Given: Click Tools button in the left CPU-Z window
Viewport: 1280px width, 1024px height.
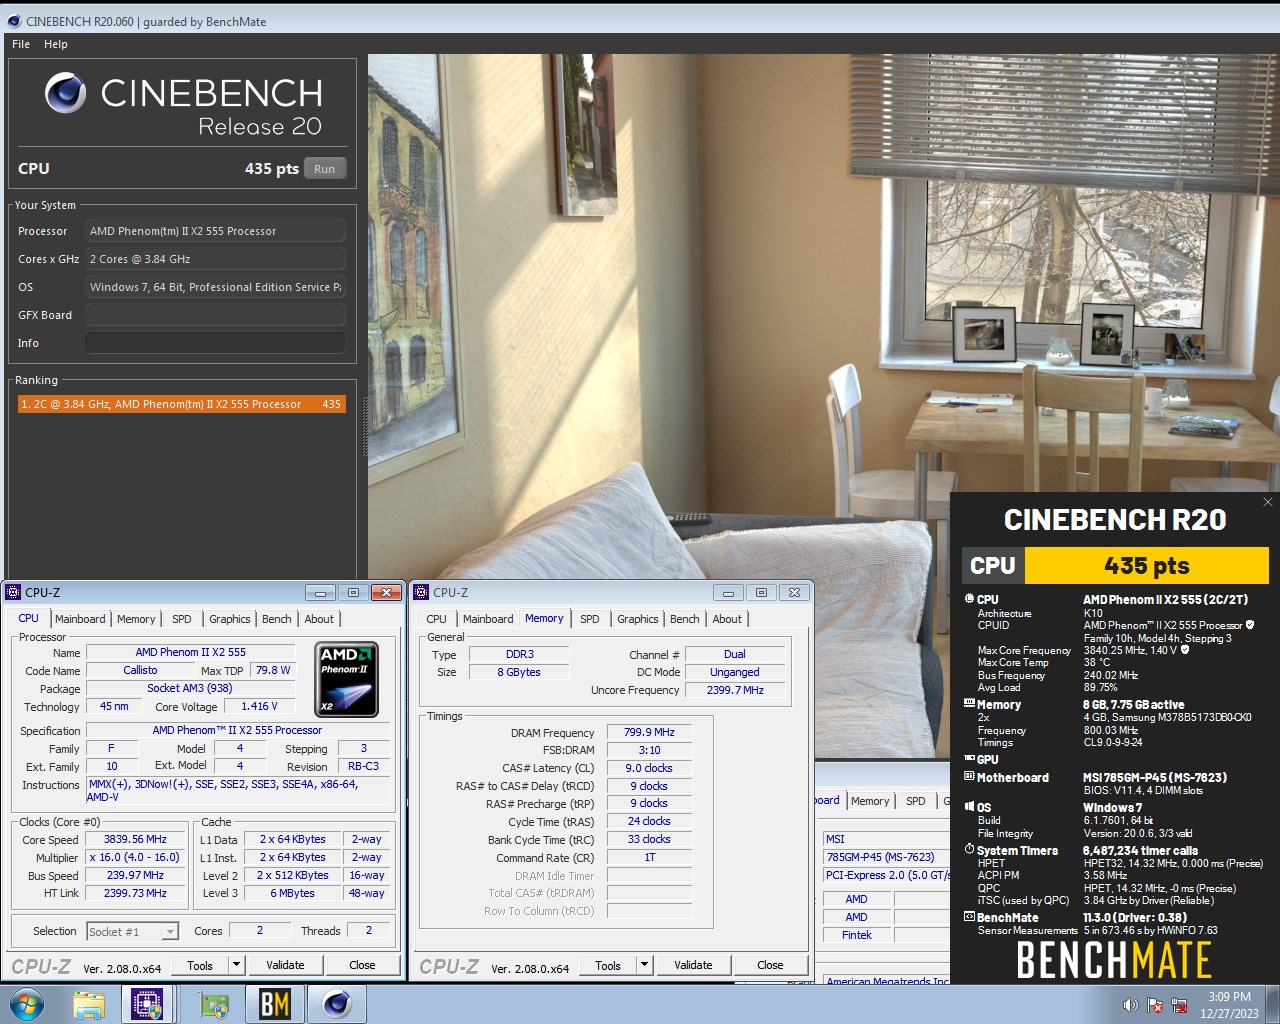Looking at the screenshot, I should pyautogui.click(x=200, y=965).
